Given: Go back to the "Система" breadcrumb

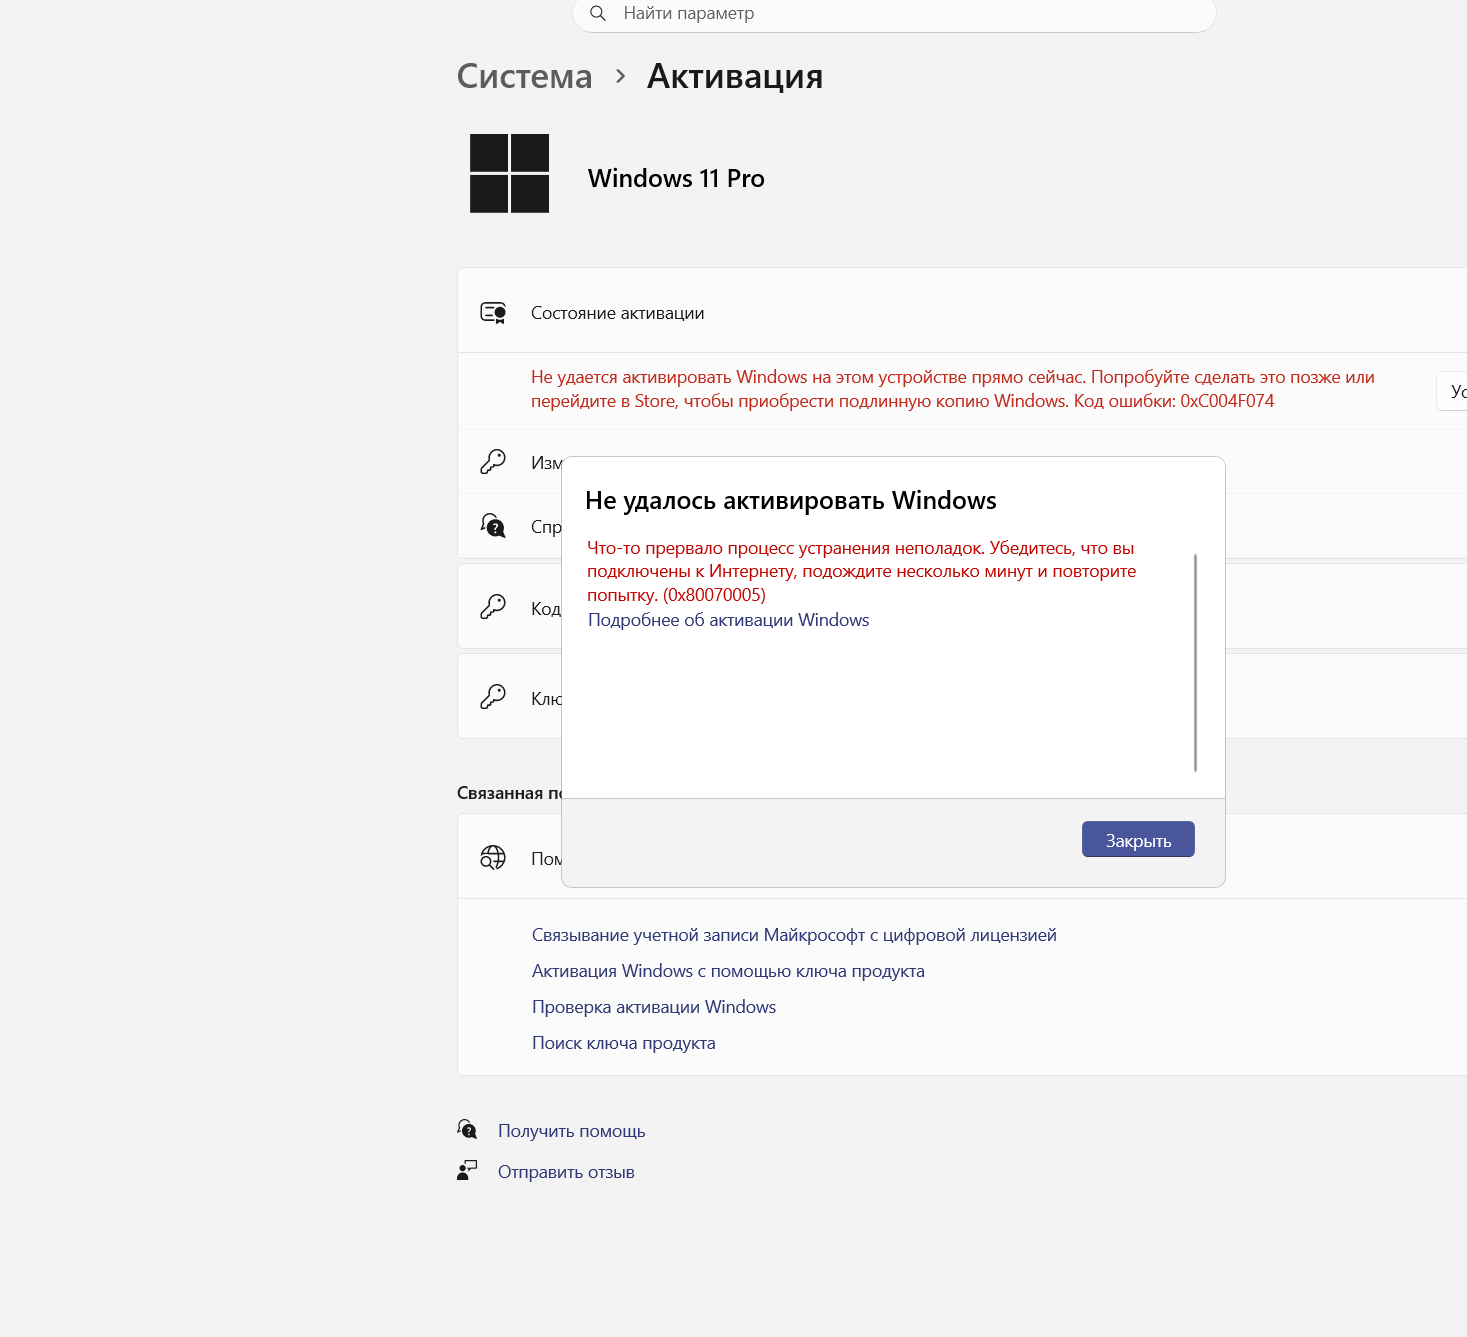Looking at the screenshot, I should (524, 76).
